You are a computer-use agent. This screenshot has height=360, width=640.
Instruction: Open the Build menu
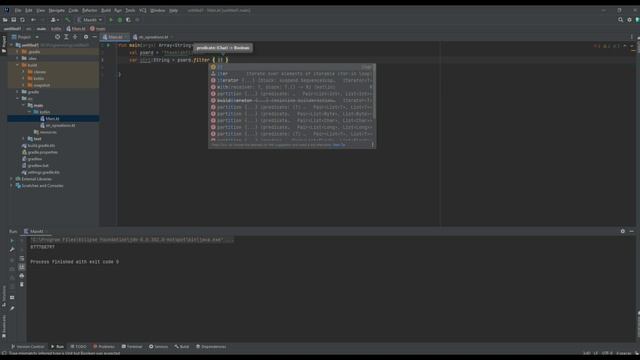pos(106,10)
